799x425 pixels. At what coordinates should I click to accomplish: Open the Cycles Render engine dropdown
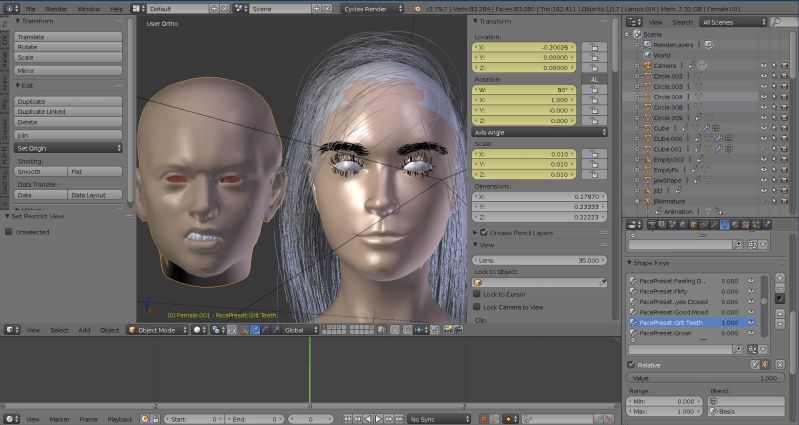(x=372, y=9)
